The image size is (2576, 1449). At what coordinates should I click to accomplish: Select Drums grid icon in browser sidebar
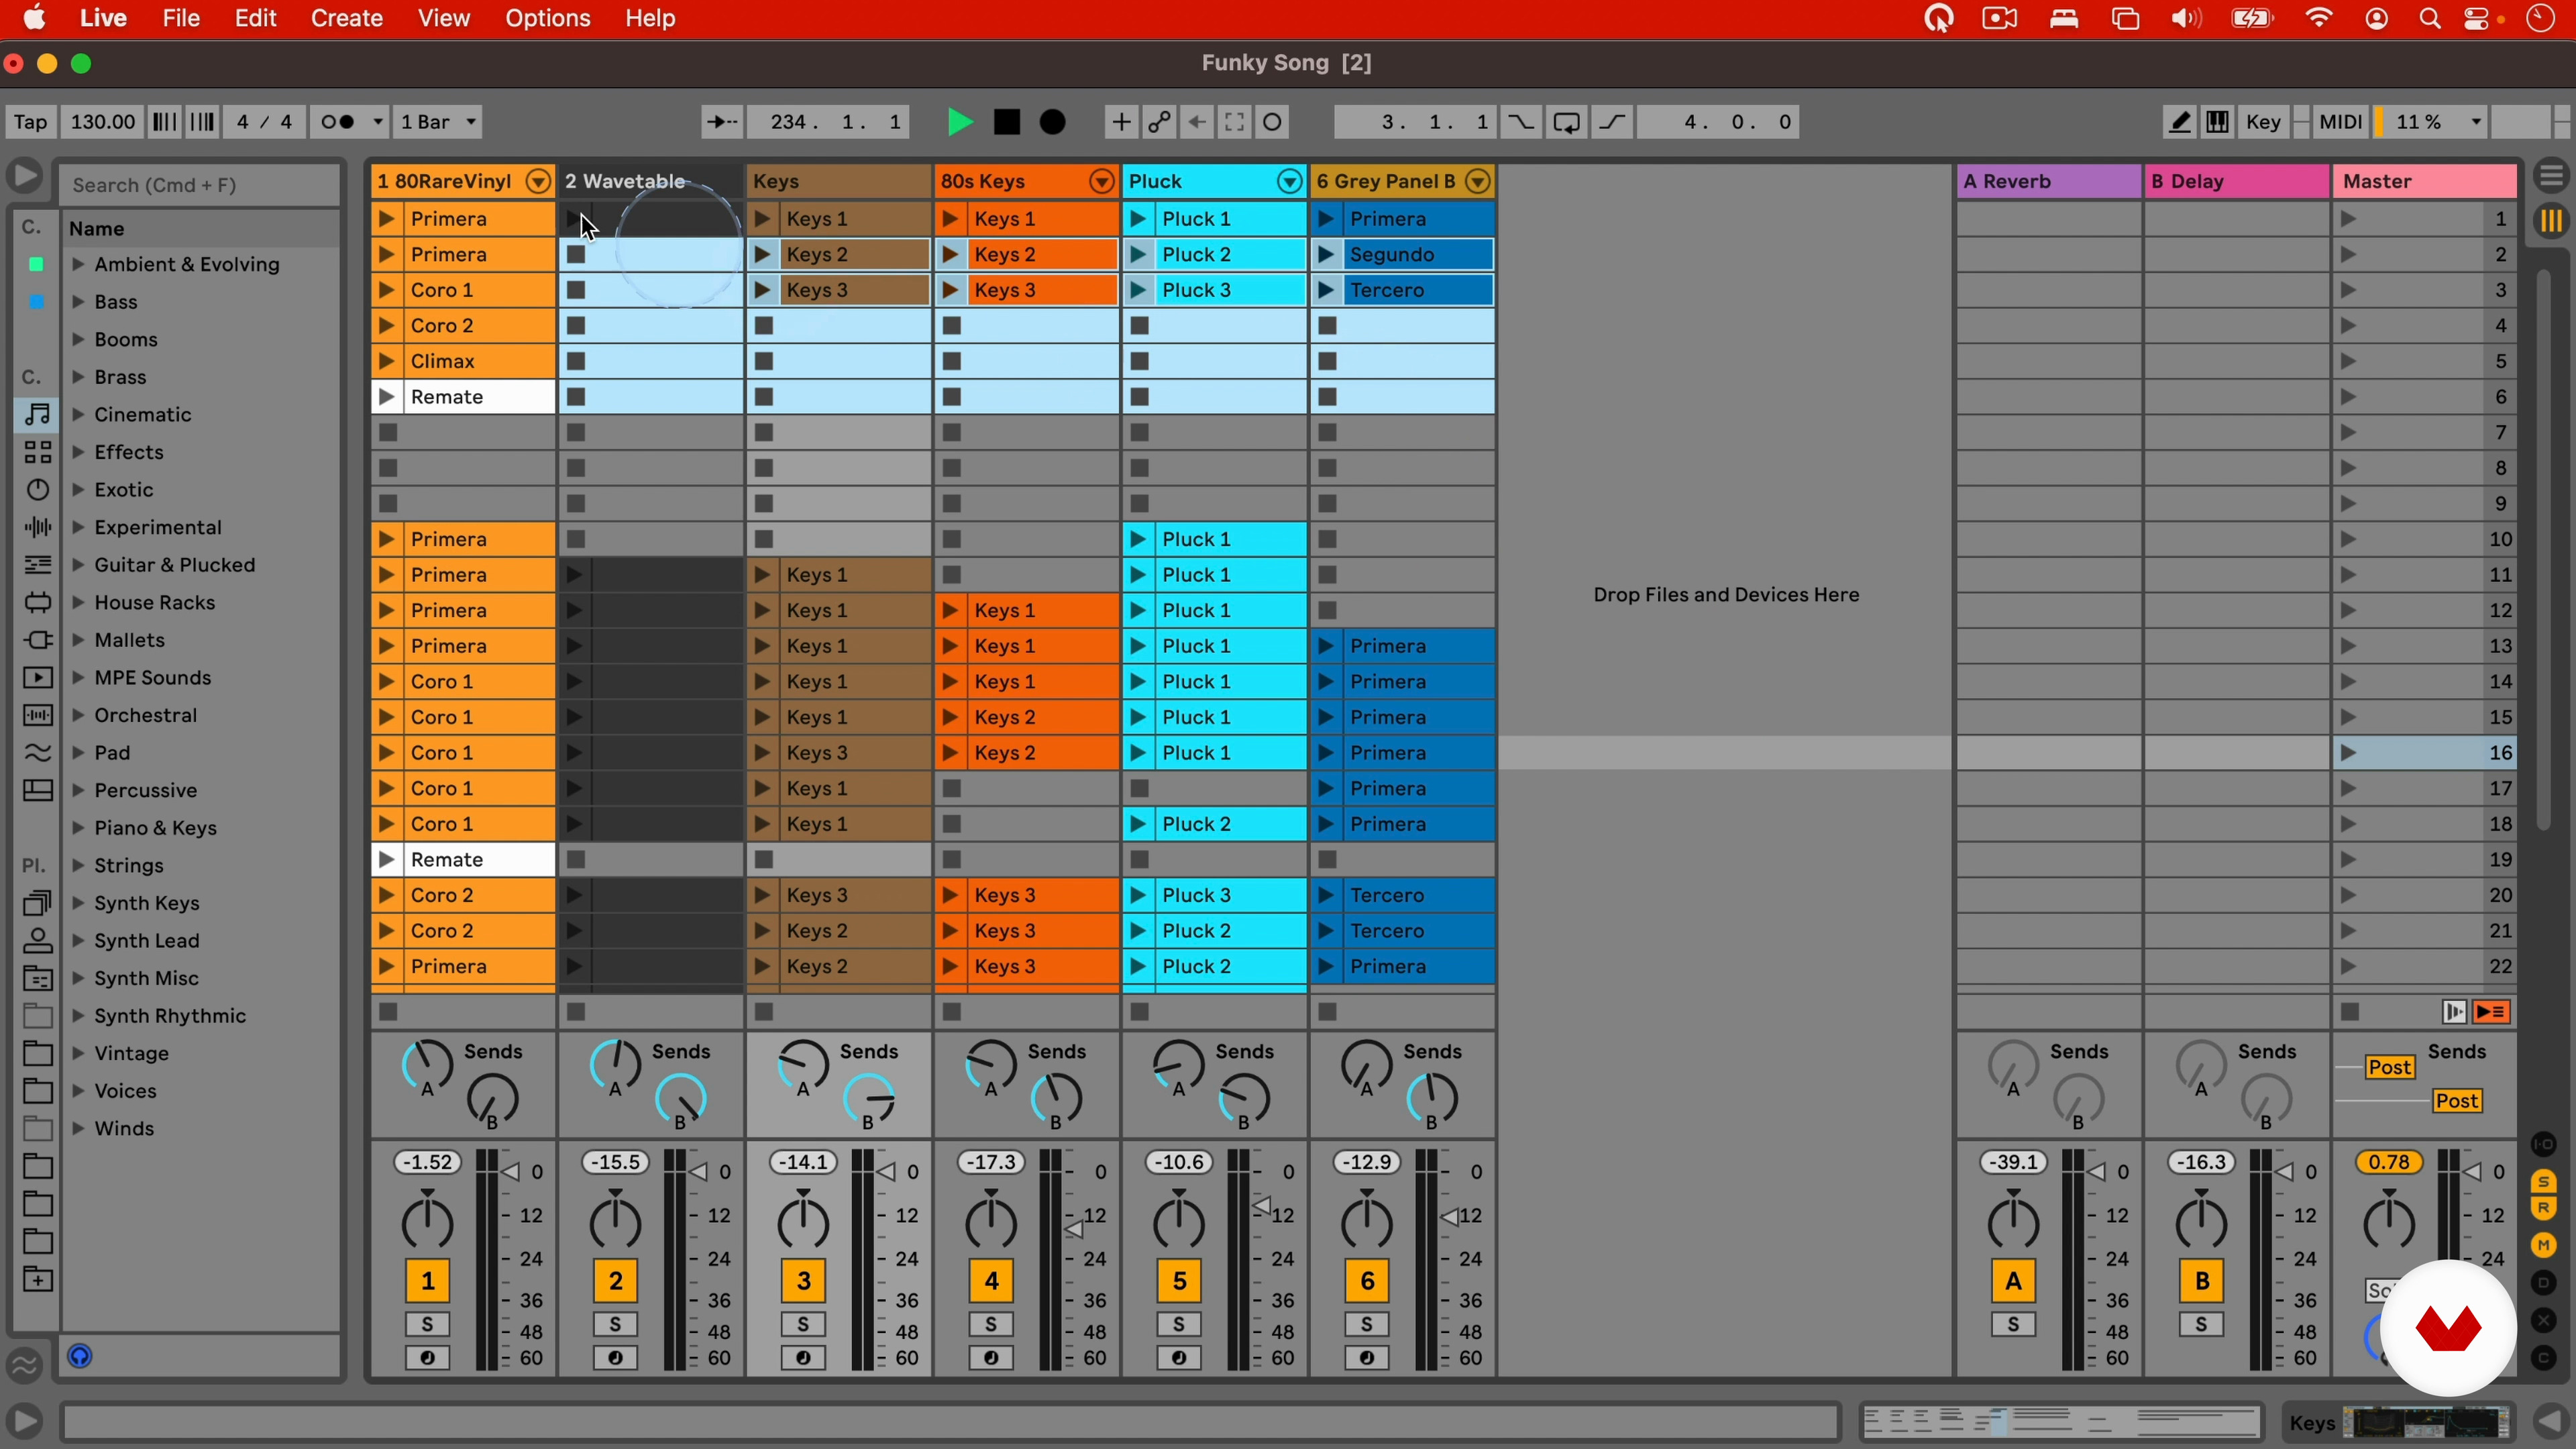37,452
